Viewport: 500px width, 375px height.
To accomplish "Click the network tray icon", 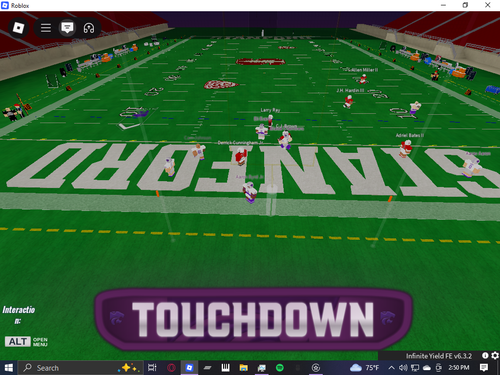I will [x=415, y=368].
